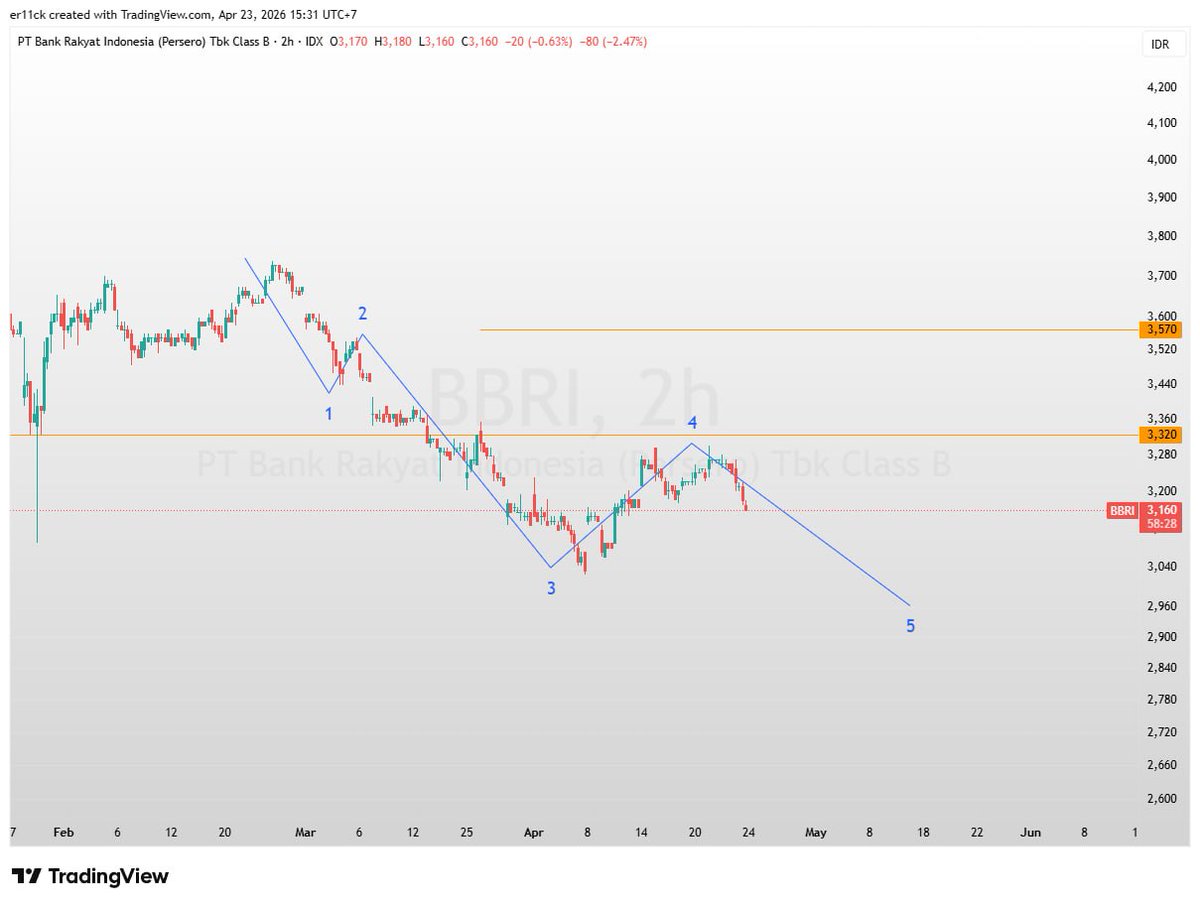This screenshot has height=906, width=1200.
Task: Click 3,440 on the price axis
Action: tap(1162, 384)
